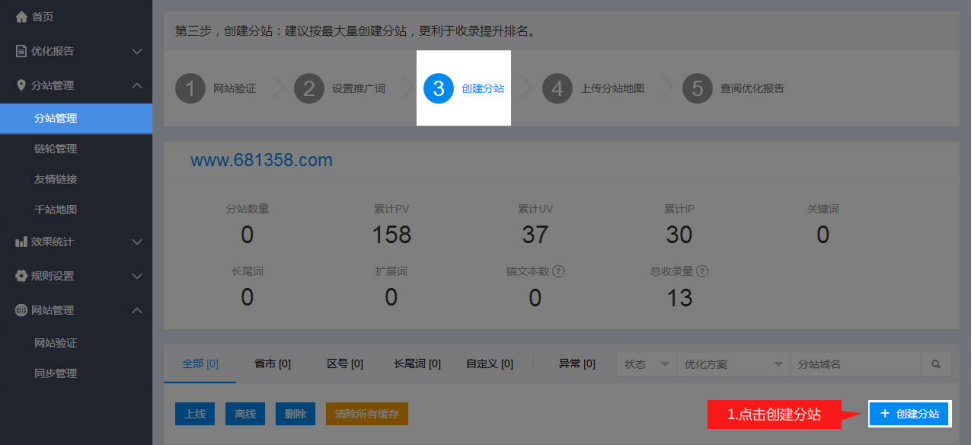This screenshot has height=445, width=972.
Task: Click the 效果统计 bar chart icon
Action: point(21,242)
